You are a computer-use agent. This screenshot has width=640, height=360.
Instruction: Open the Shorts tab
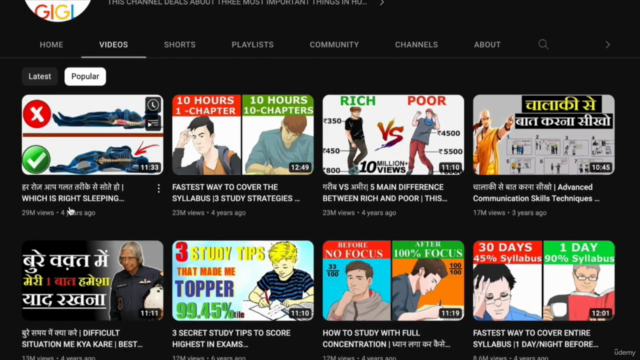[x=180, y=45]
